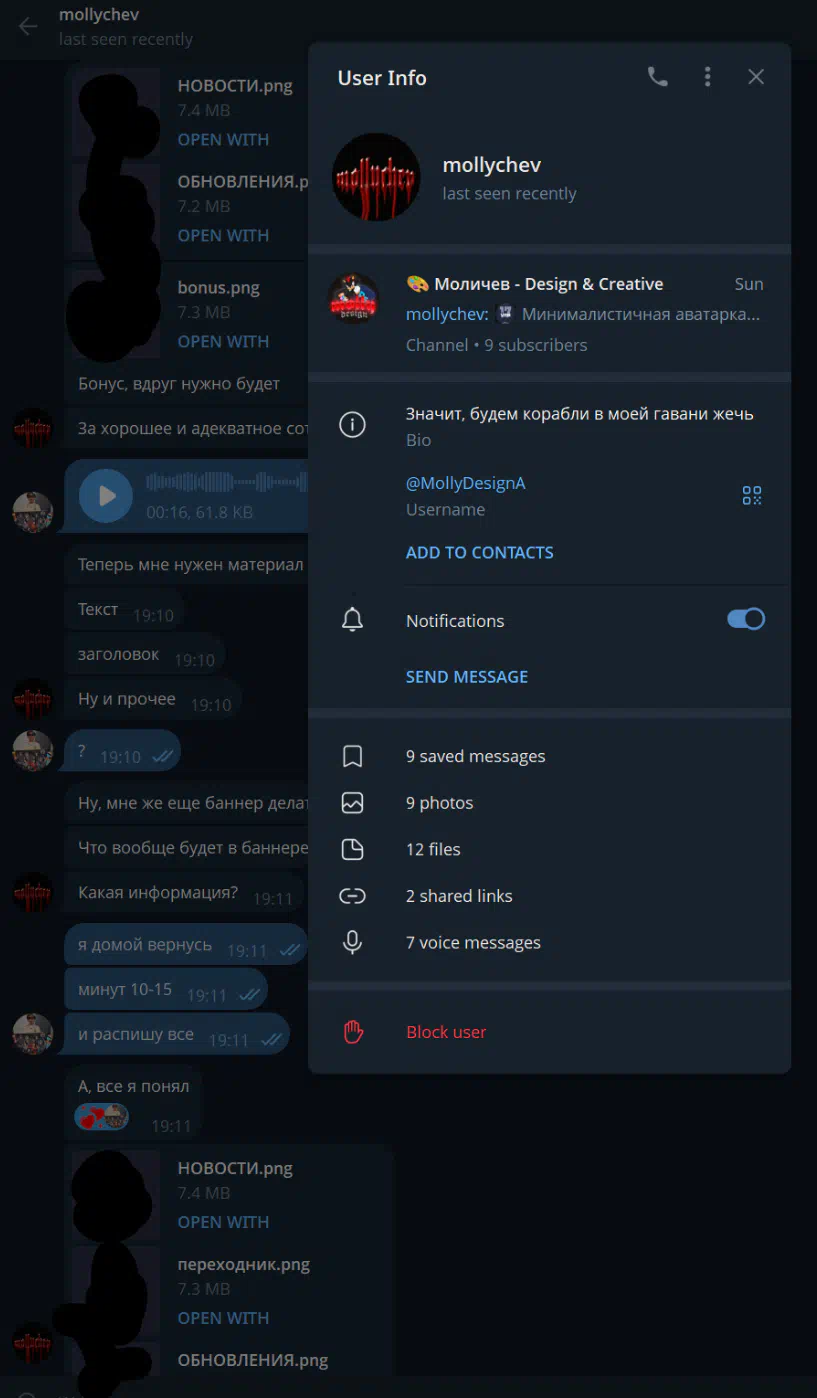Screen dimensions: 817x1398
Task: Toggle the Notifications switch off
Action: (x=746, y=619)
